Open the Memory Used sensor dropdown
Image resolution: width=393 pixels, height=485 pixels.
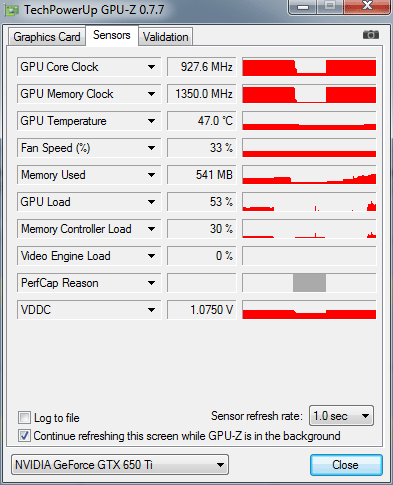coord(151,175)
